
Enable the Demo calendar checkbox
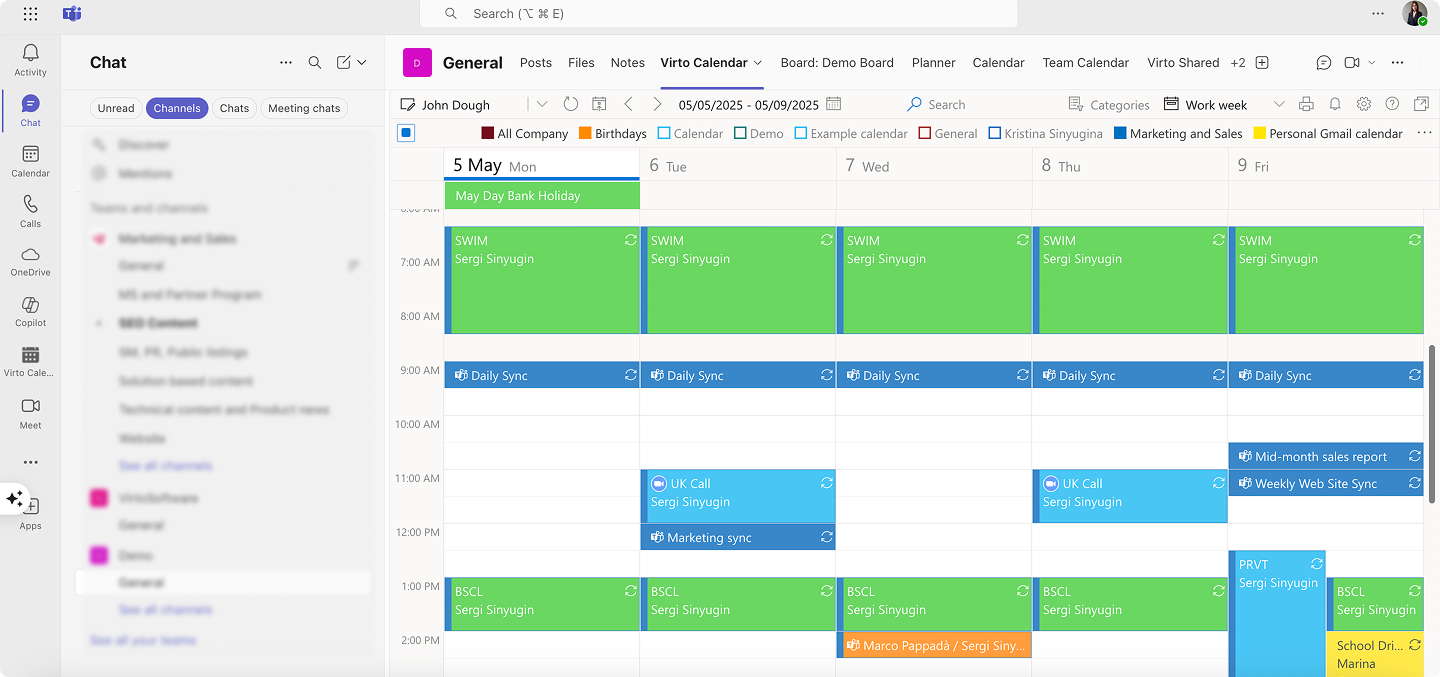click(x=740, y=133)
